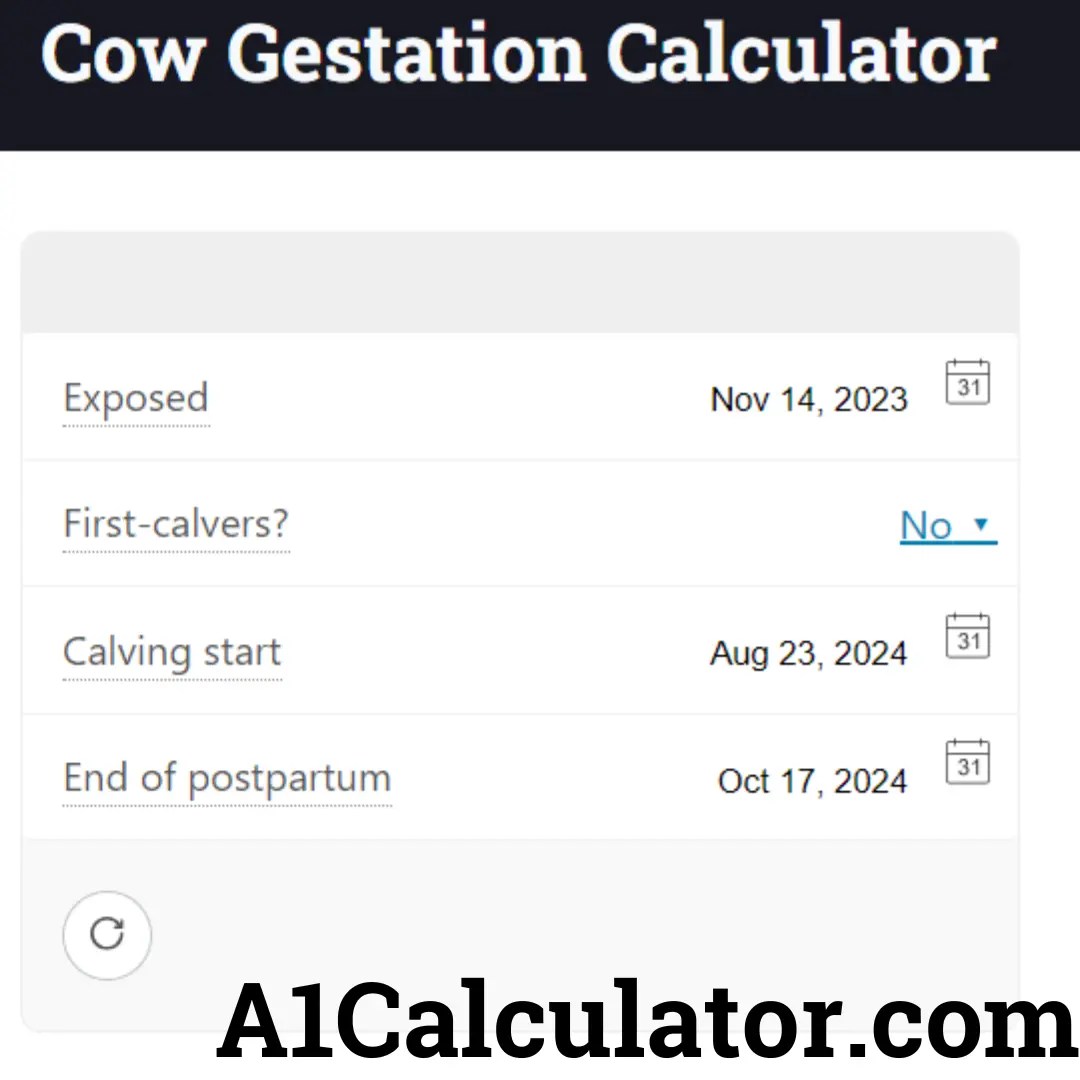Open the First-calvers dropdown showing No
The width and height of the screenshot is (1080, 1080).
click(946, 524)
